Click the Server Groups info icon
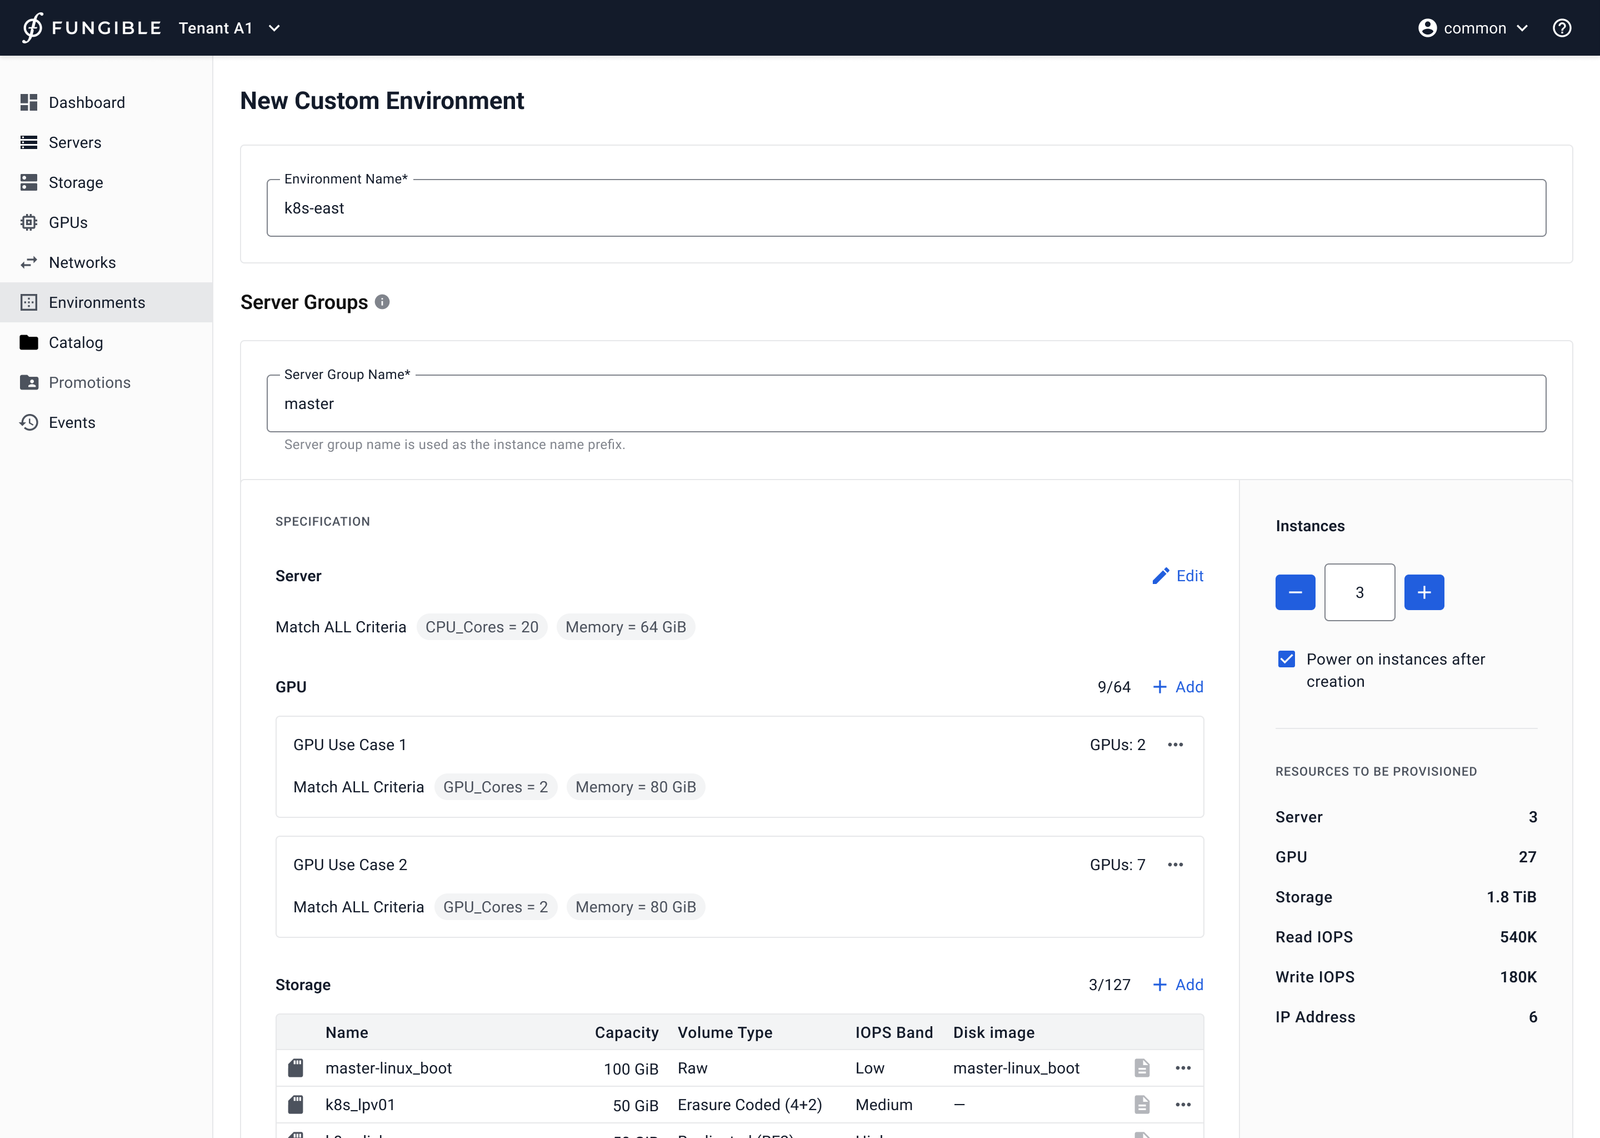1600x1138 pixels. [382, 302]
